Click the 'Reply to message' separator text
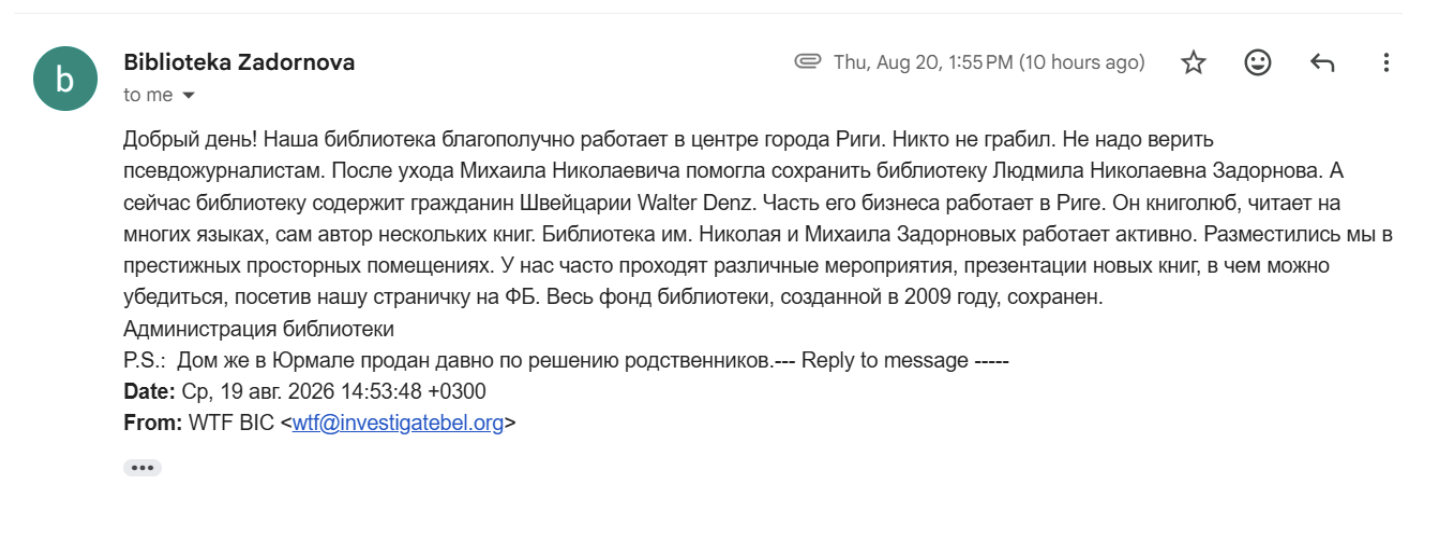Viewport: 1438px width, 538px height. click(x=885, y=360)
